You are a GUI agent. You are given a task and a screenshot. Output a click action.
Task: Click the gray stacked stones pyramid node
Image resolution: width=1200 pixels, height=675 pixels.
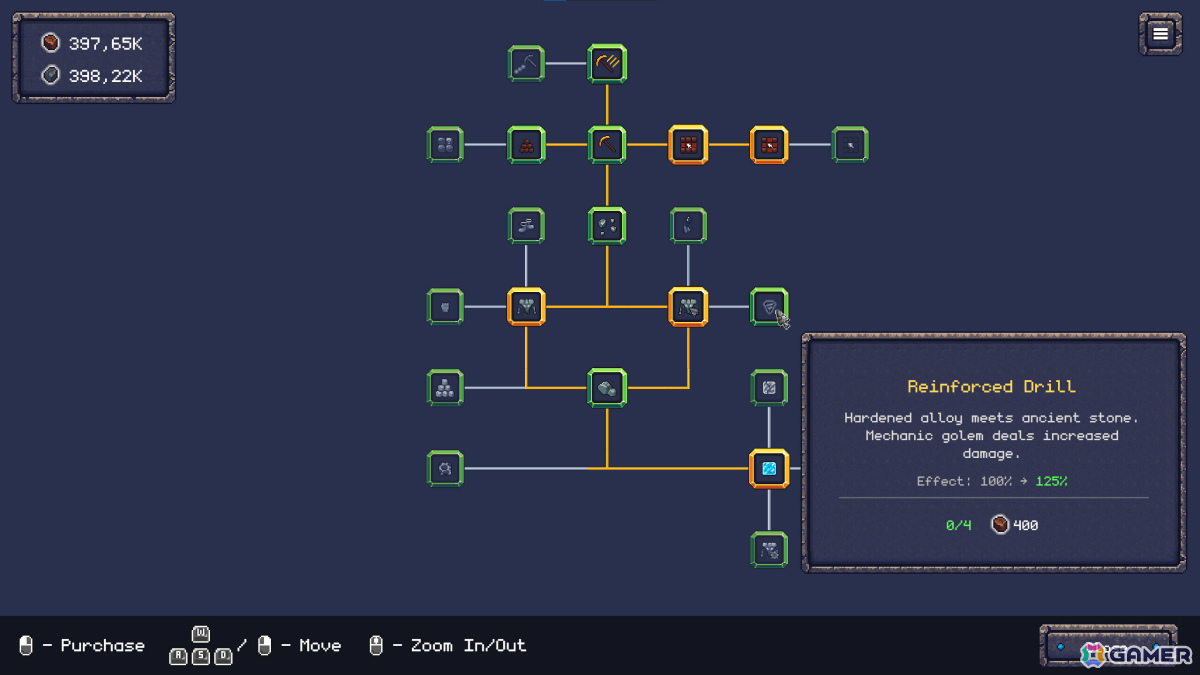coord(445,387)
